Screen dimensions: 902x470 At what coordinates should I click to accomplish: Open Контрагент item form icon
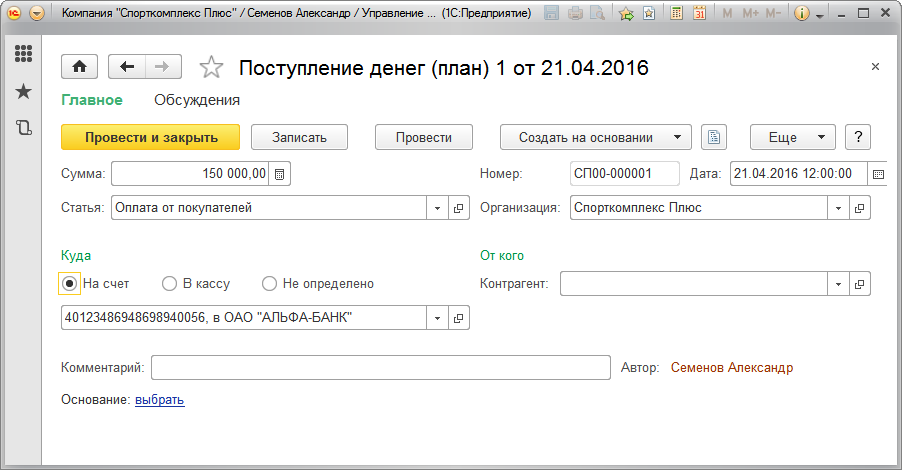click(x=859, y=284)
